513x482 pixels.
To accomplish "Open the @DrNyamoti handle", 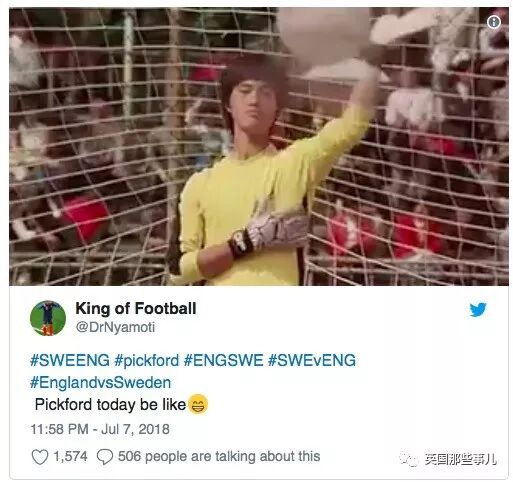I will pyautogui.click(x=115, y=327).
